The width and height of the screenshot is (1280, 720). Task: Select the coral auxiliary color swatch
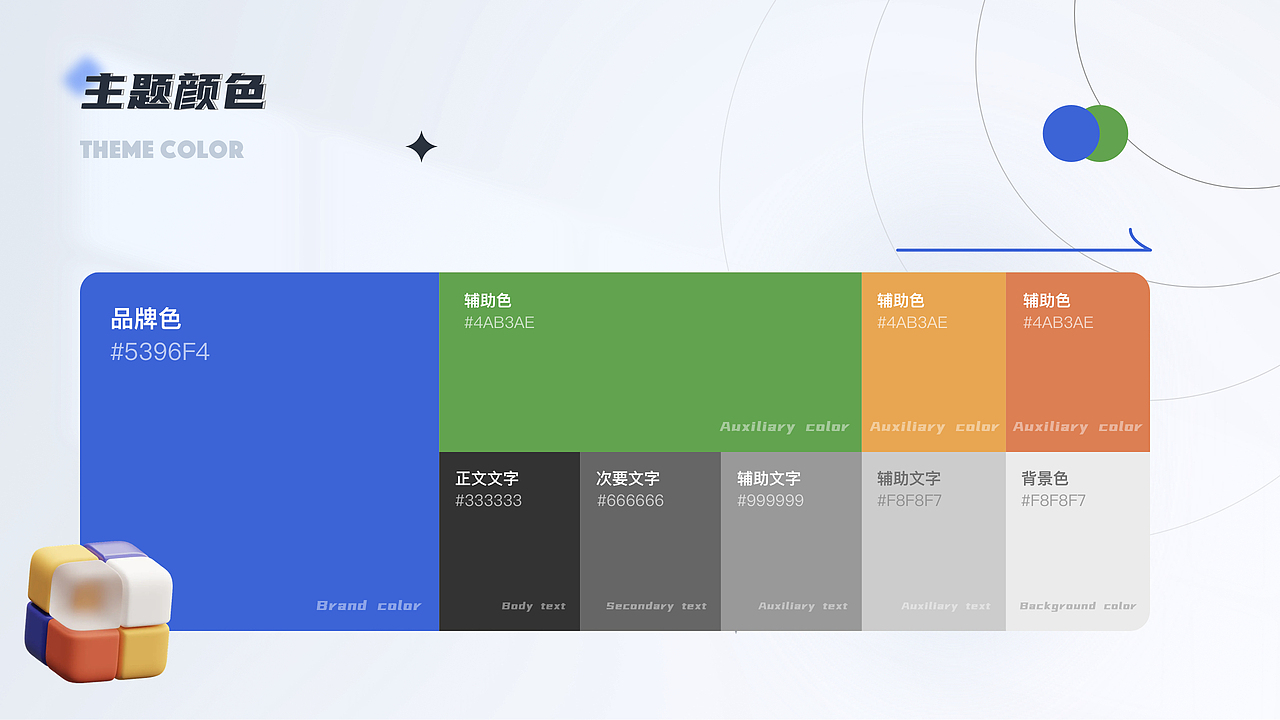tap(1078, 361)
